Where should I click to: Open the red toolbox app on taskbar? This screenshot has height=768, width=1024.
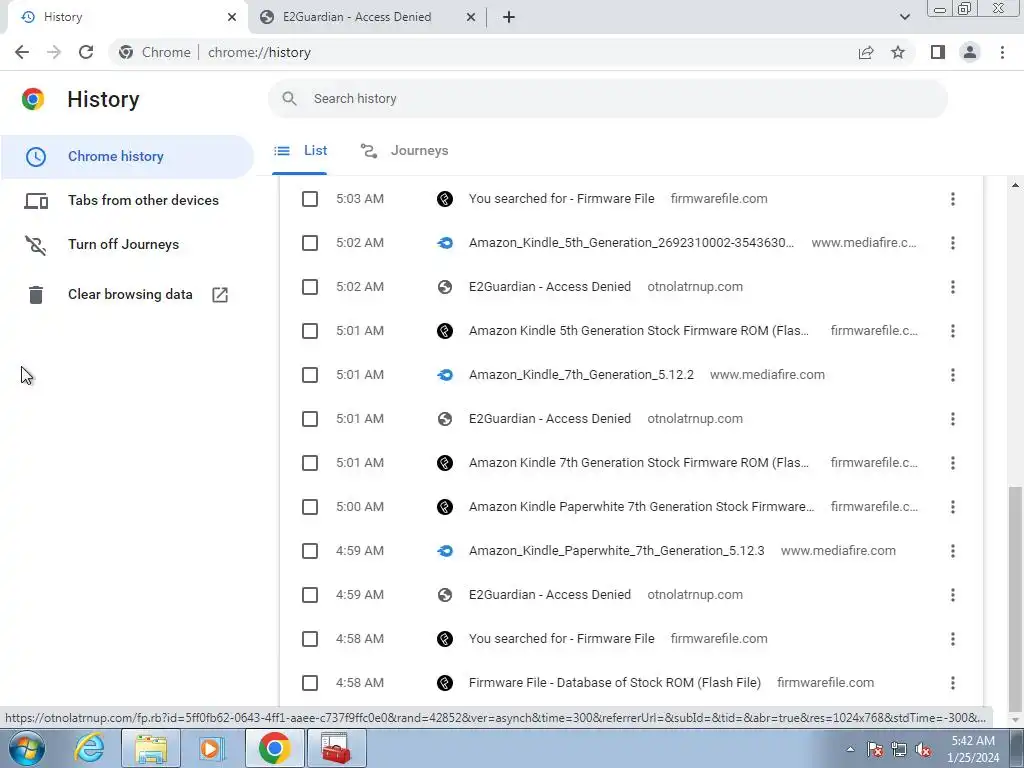pos(336,748)
